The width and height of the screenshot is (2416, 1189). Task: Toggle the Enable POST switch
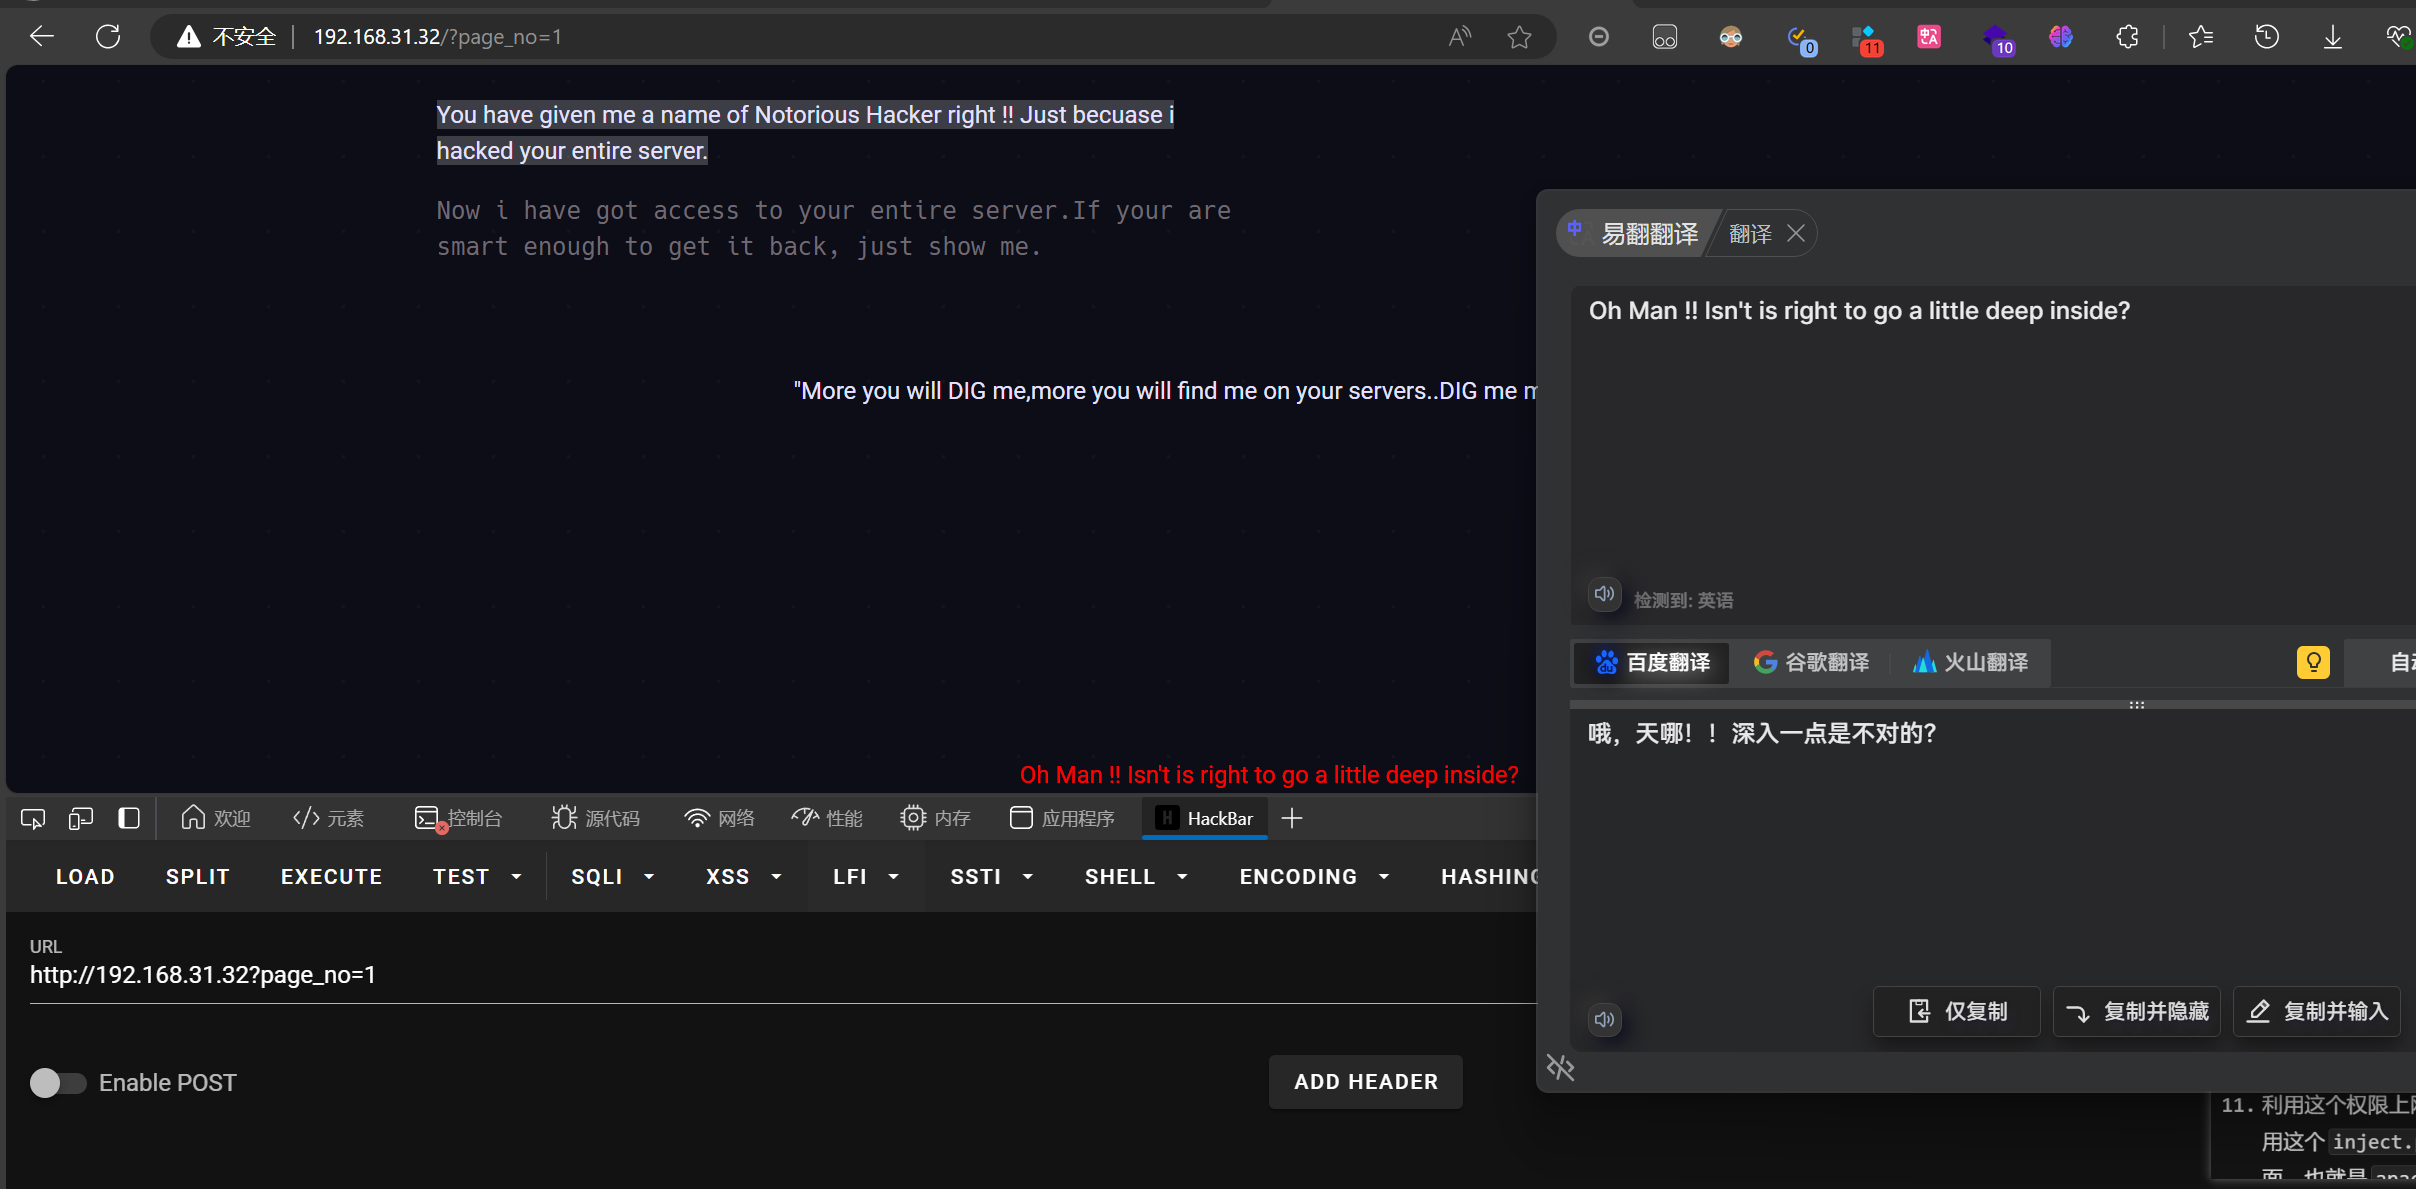(x=58, y=1083)
